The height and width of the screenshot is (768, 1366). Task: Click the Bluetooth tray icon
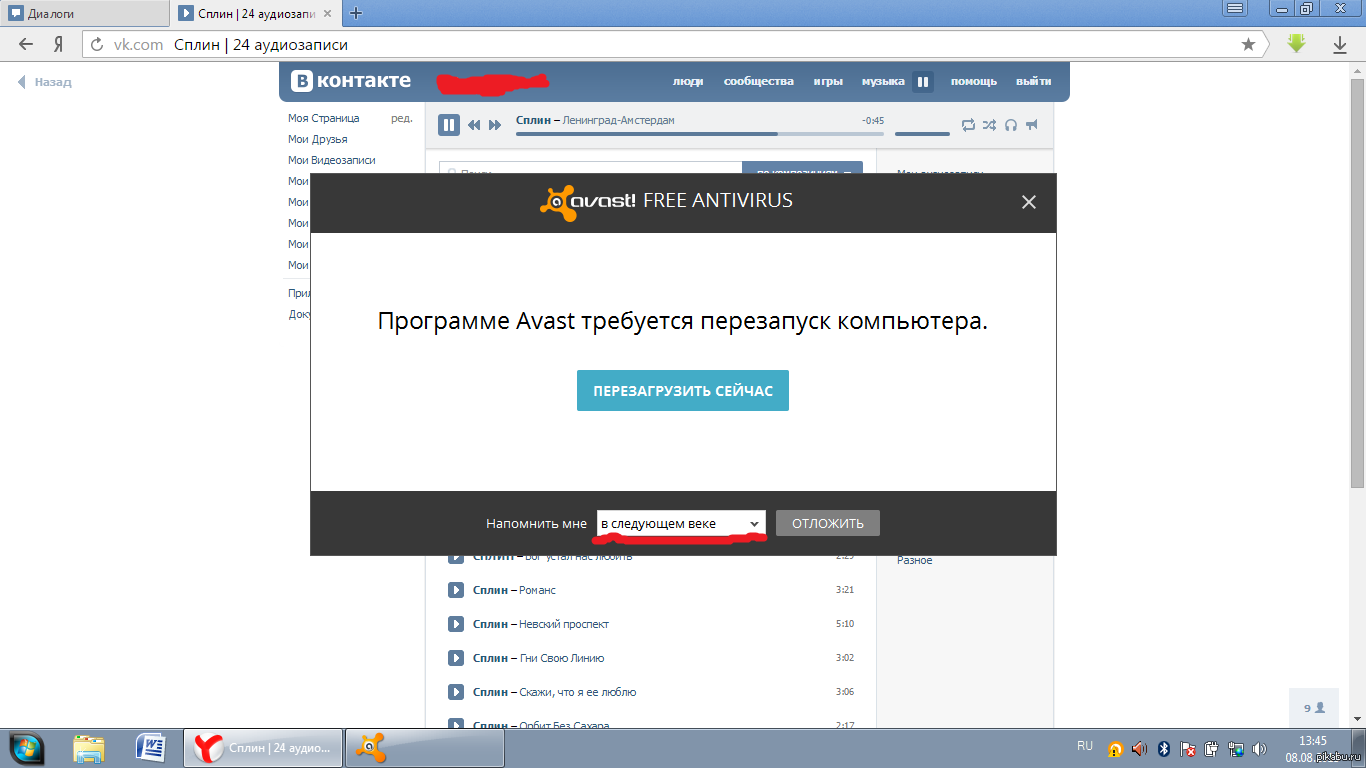[x=1164, y=749]
